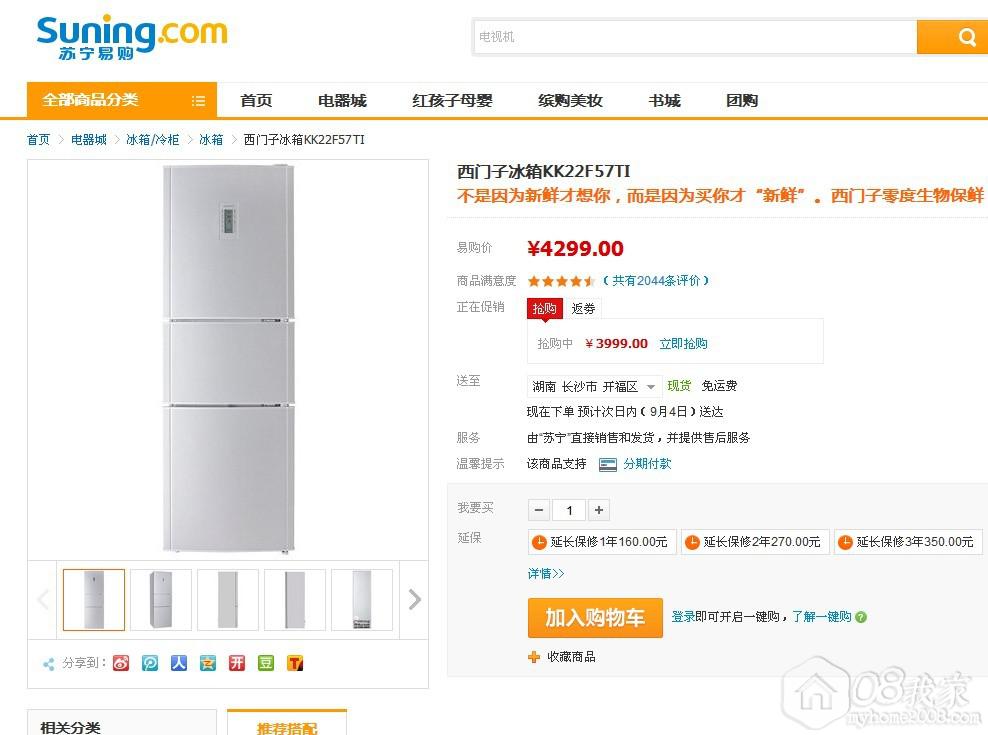Share to Kaixin (开) icon
Image resolution: width=988 pixels, height=735 pixels.
[237, 662]
